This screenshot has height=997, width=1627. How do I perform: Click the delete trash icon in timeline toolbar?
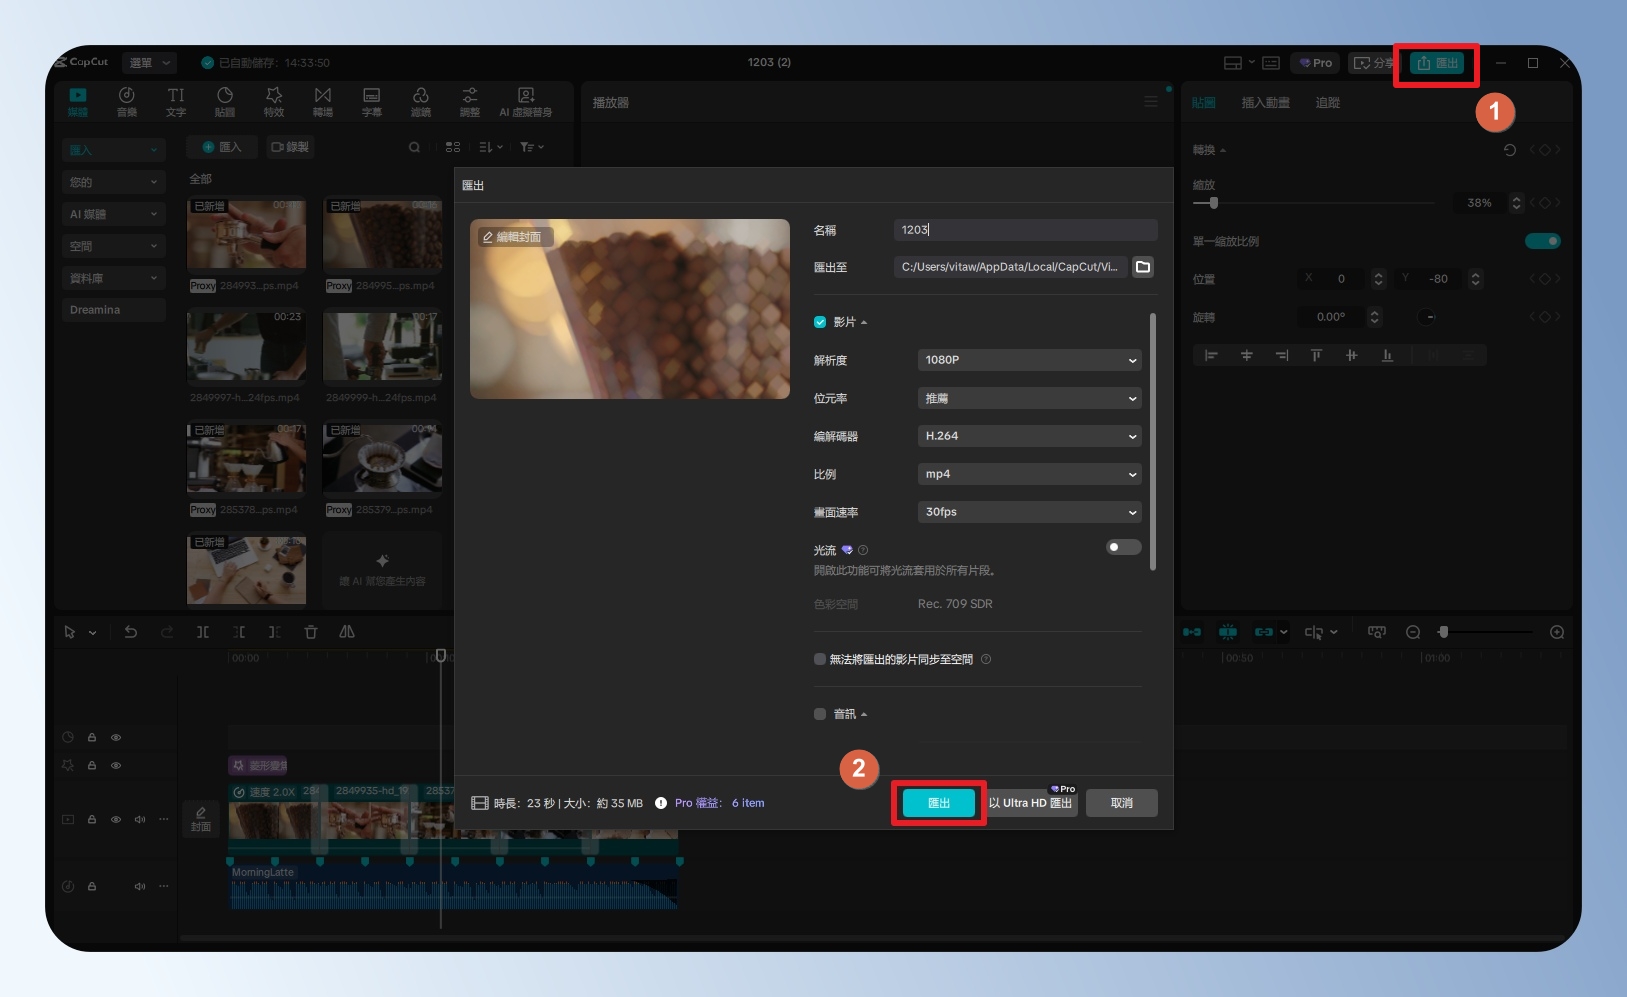[311, 632]
